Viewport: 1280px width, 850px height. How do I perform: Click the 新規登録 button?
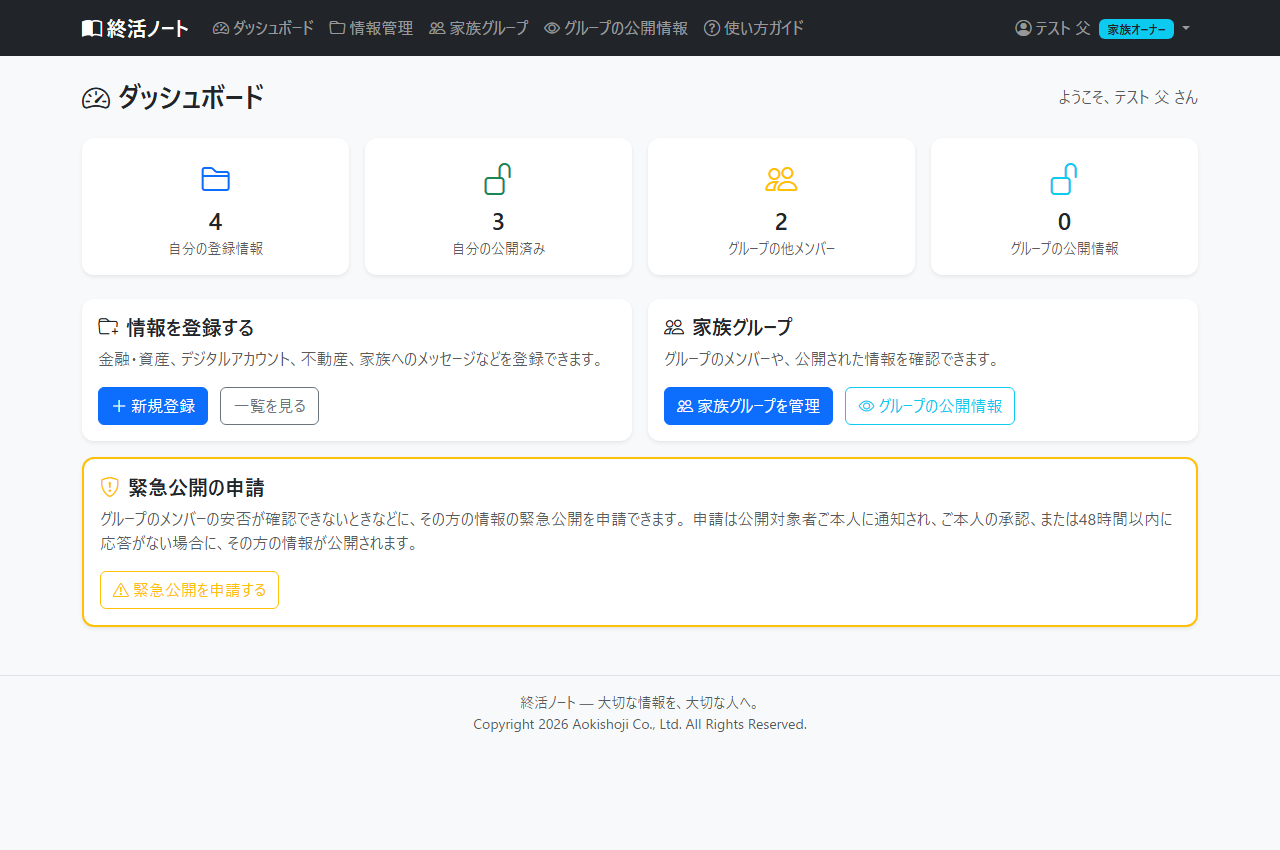point(153,406)
